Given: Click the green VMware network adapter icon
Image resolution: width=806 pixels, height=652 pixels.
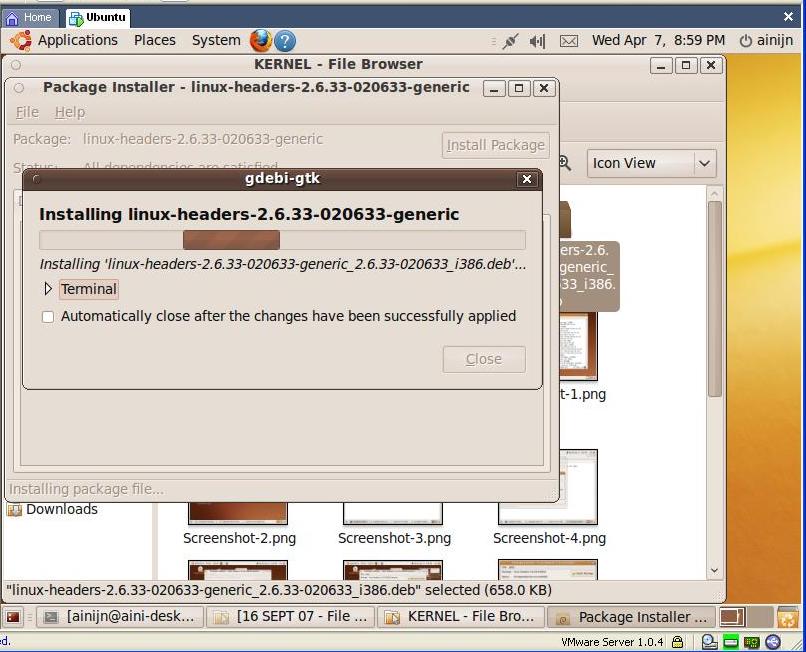Looking at the screenshot, I should (x=730, y=642).
